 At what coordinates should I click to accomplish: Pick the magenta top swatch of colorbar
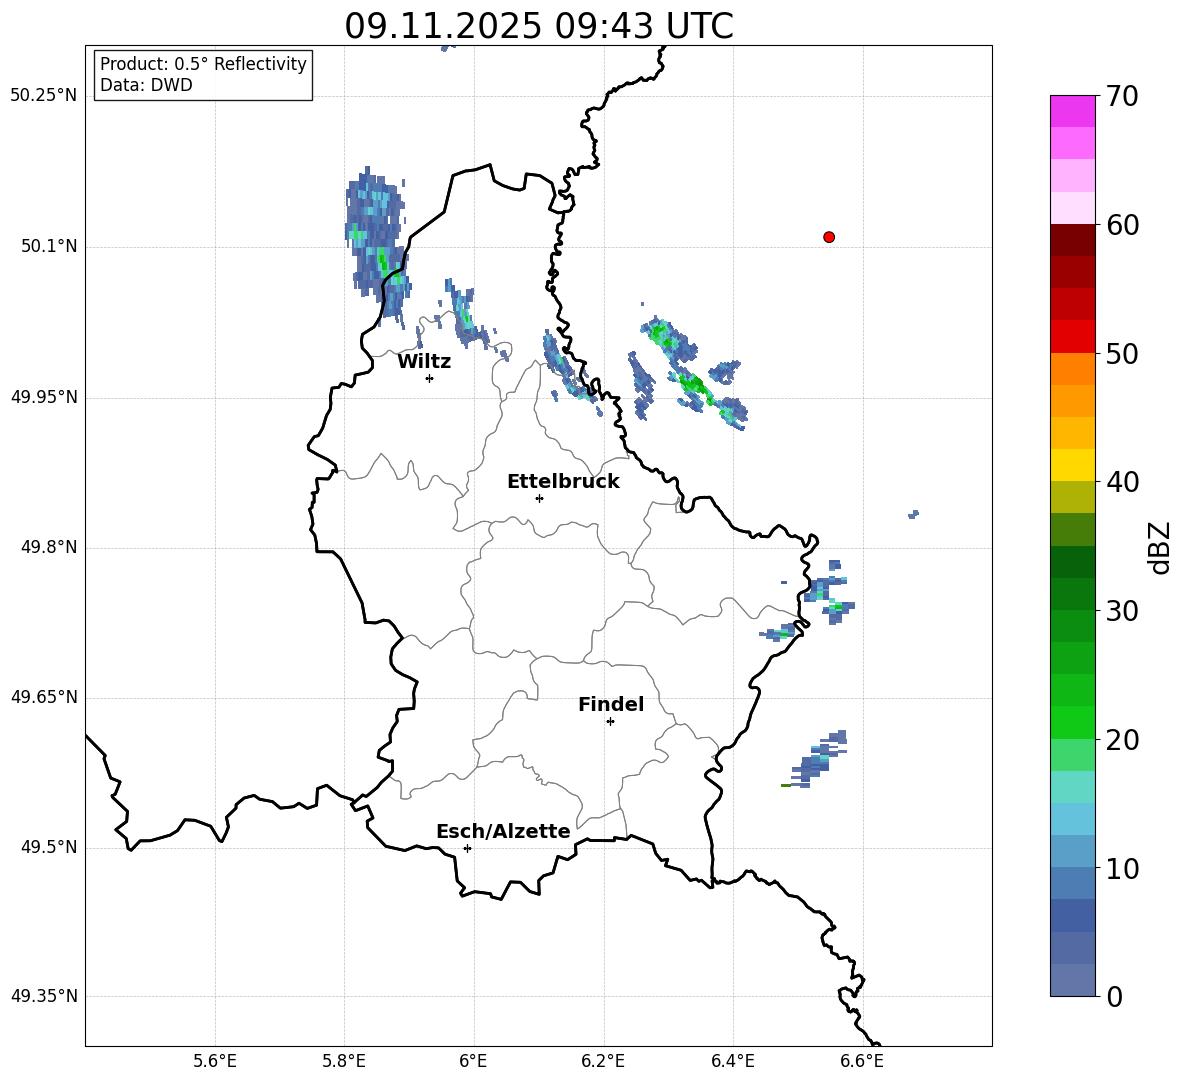pyautogui.click(x=1072, y=111)
